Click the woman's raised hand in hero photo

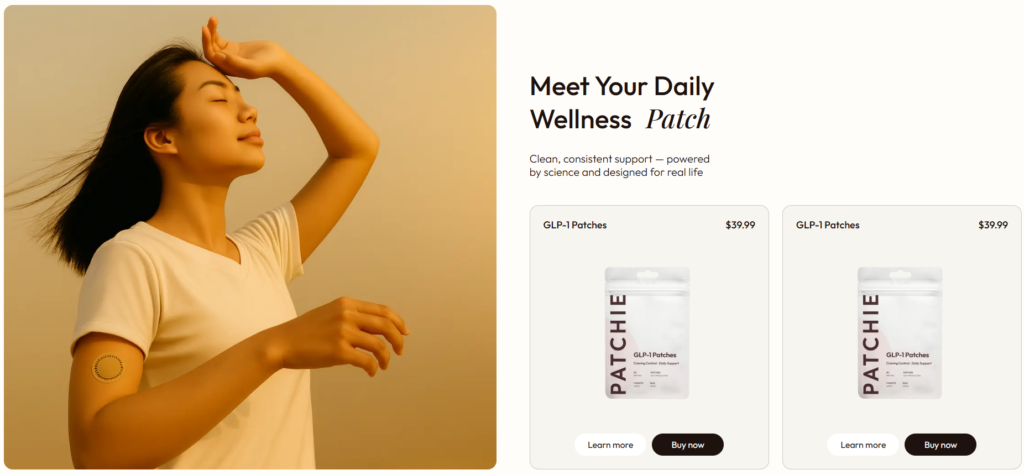[235, 51]
